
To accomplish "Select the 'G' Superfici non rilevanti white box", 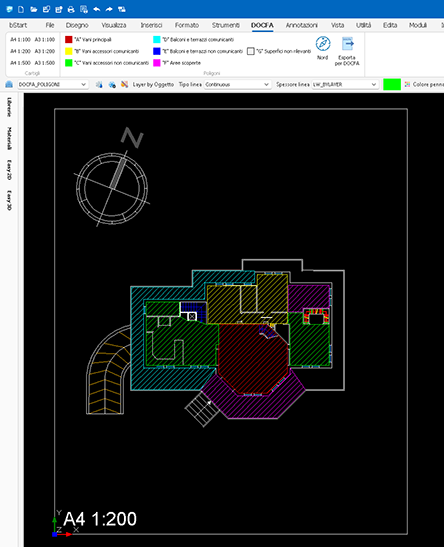I will click(x=250, y=51).
